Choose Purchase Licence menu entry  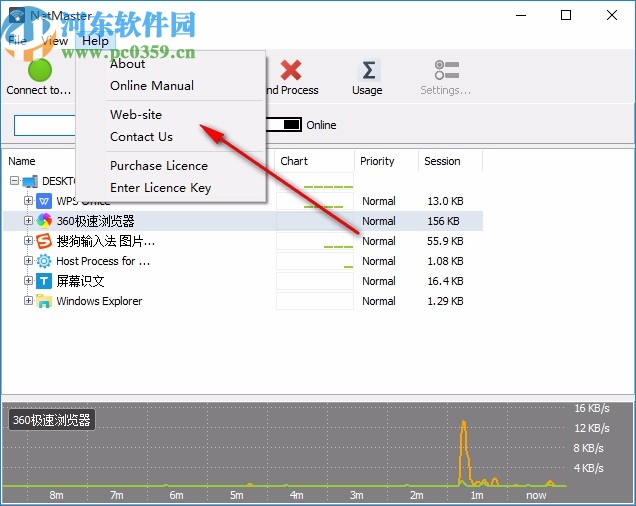point(159,166)
